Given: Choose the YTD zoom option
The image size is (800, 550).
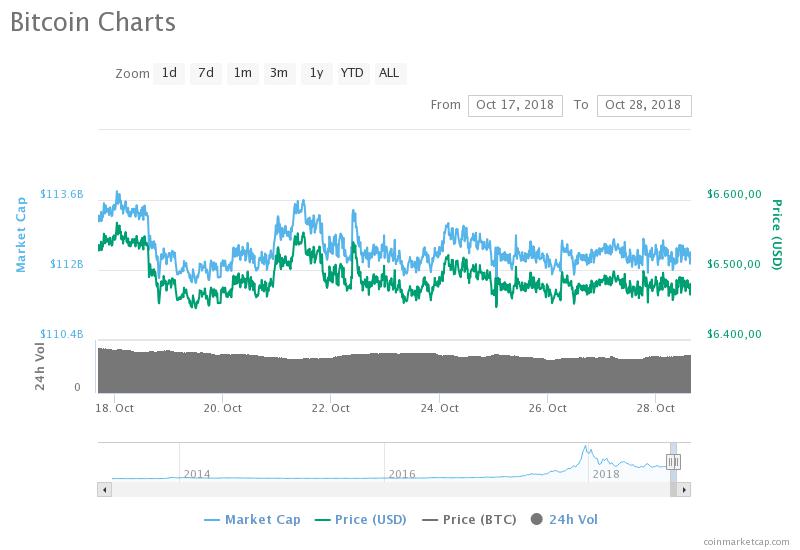Looking at the screenshot, I should (353, 73).
